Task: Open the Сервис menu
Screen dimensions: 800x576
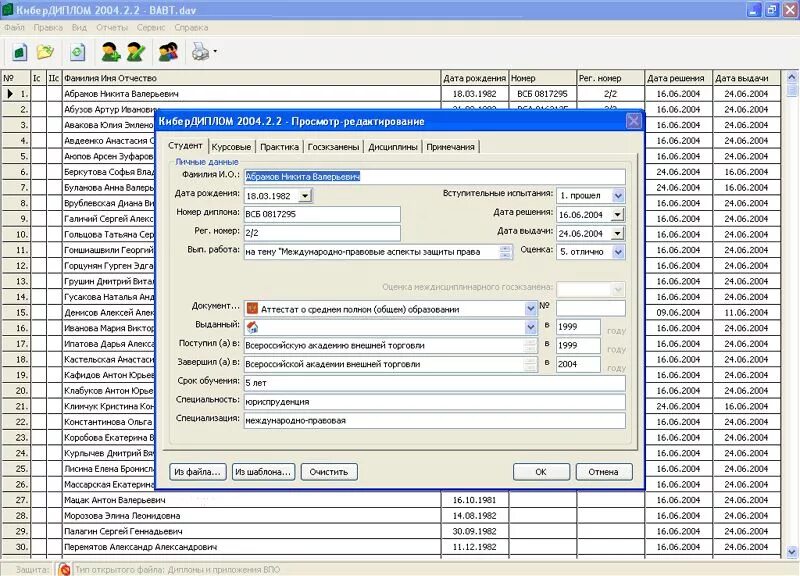Action: (x=151, y=28)
